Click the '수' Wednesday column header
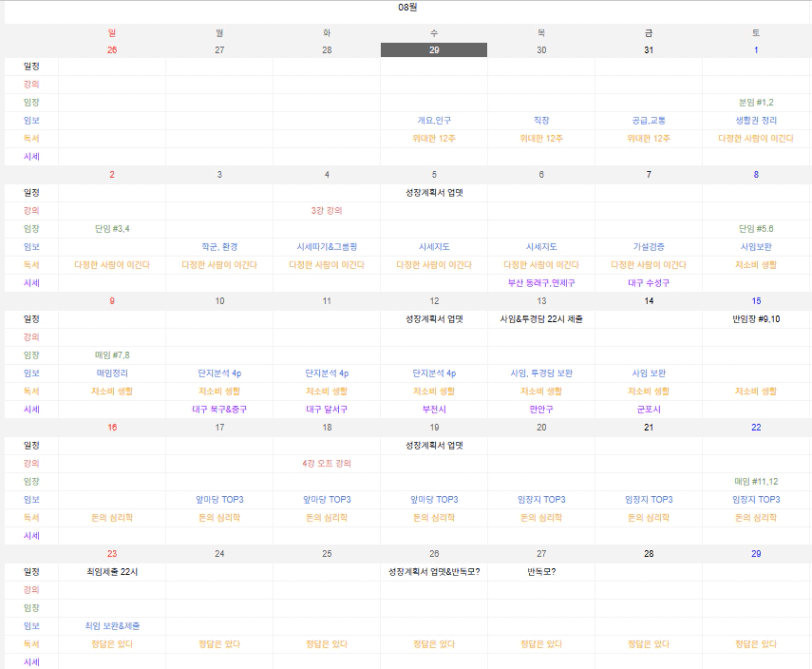812x669 pixels. coord(434,33)
